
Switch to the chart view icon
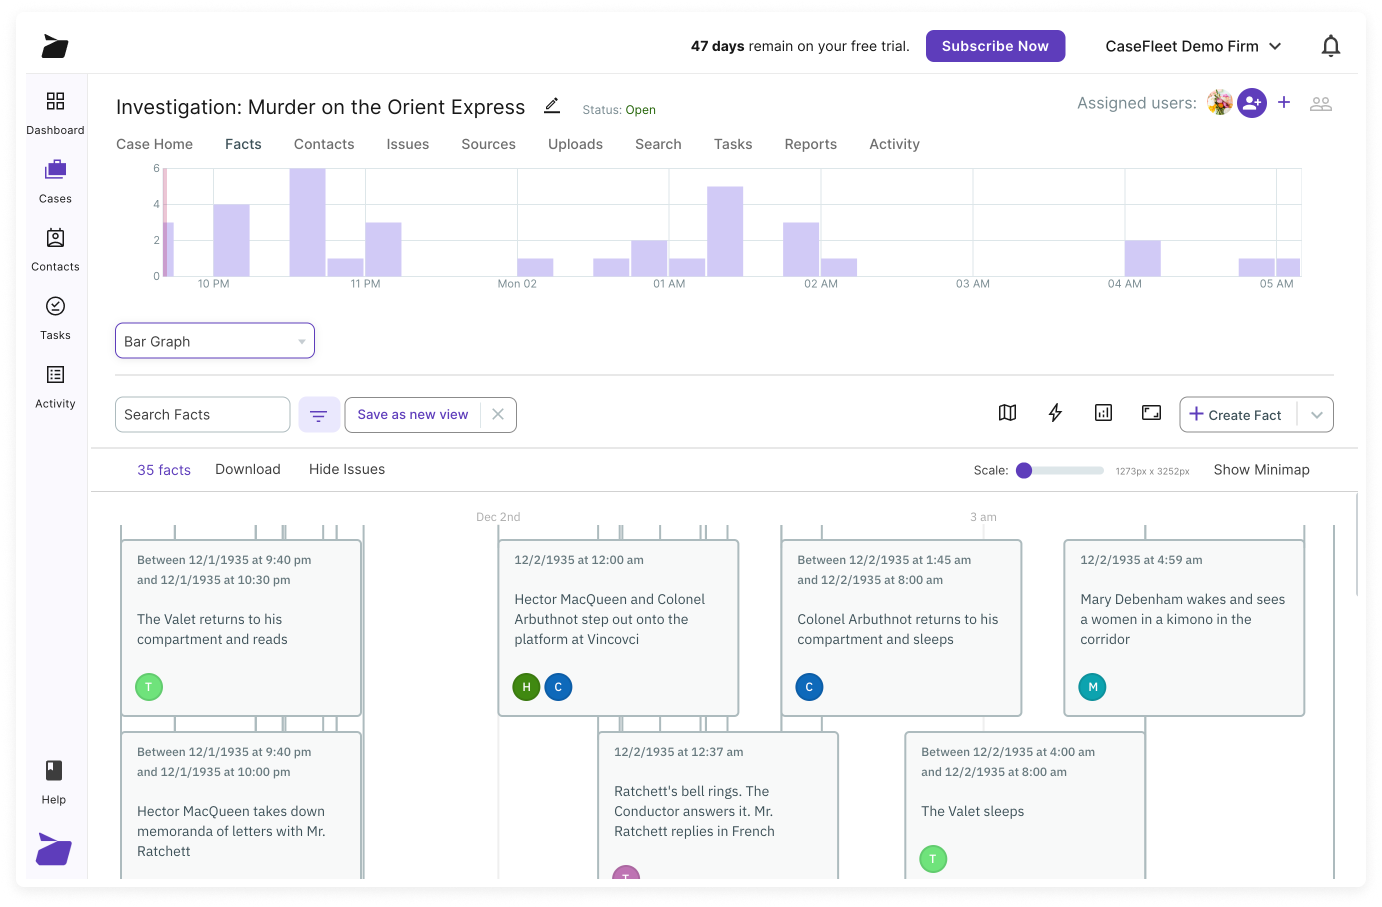(x=1103, y=412)
